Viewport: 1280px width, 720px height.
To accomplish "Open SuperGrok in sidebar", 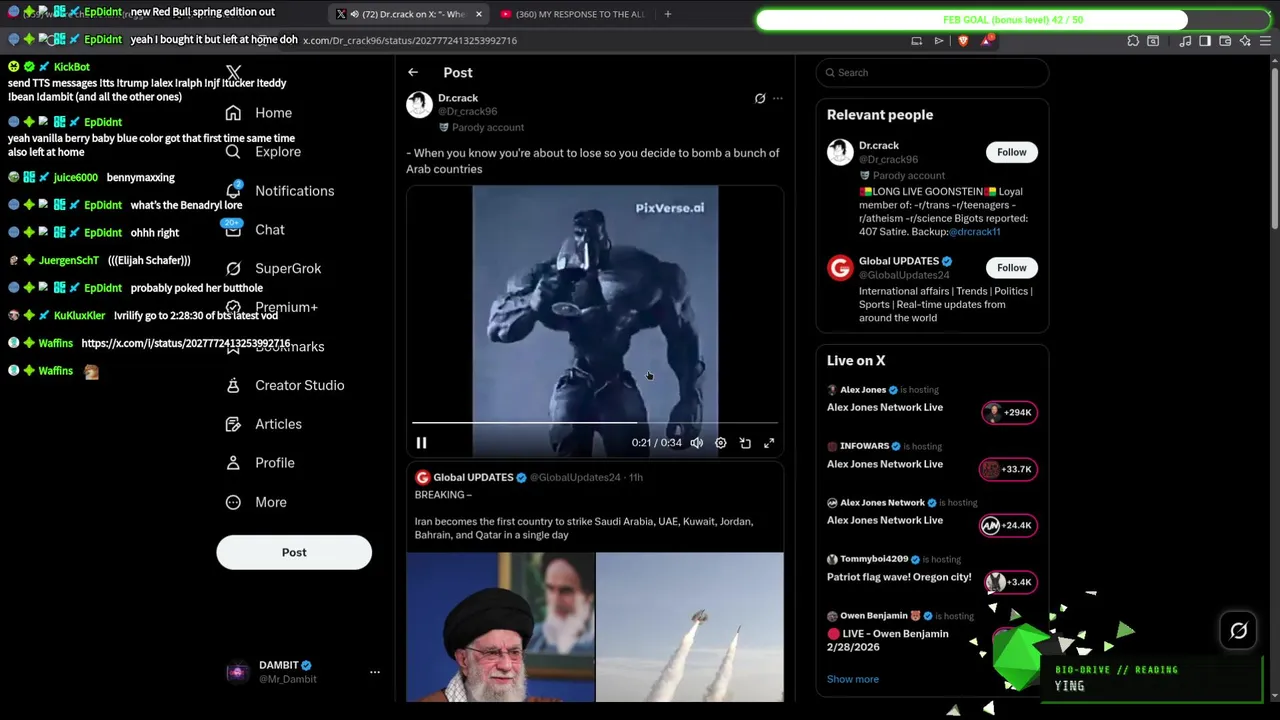I will pyautogui.click(x=272, y=269).
